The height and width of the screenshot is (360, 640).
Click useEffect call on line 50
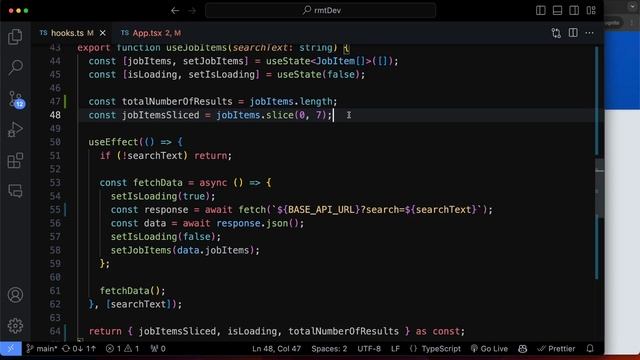[x=113, y=142]
